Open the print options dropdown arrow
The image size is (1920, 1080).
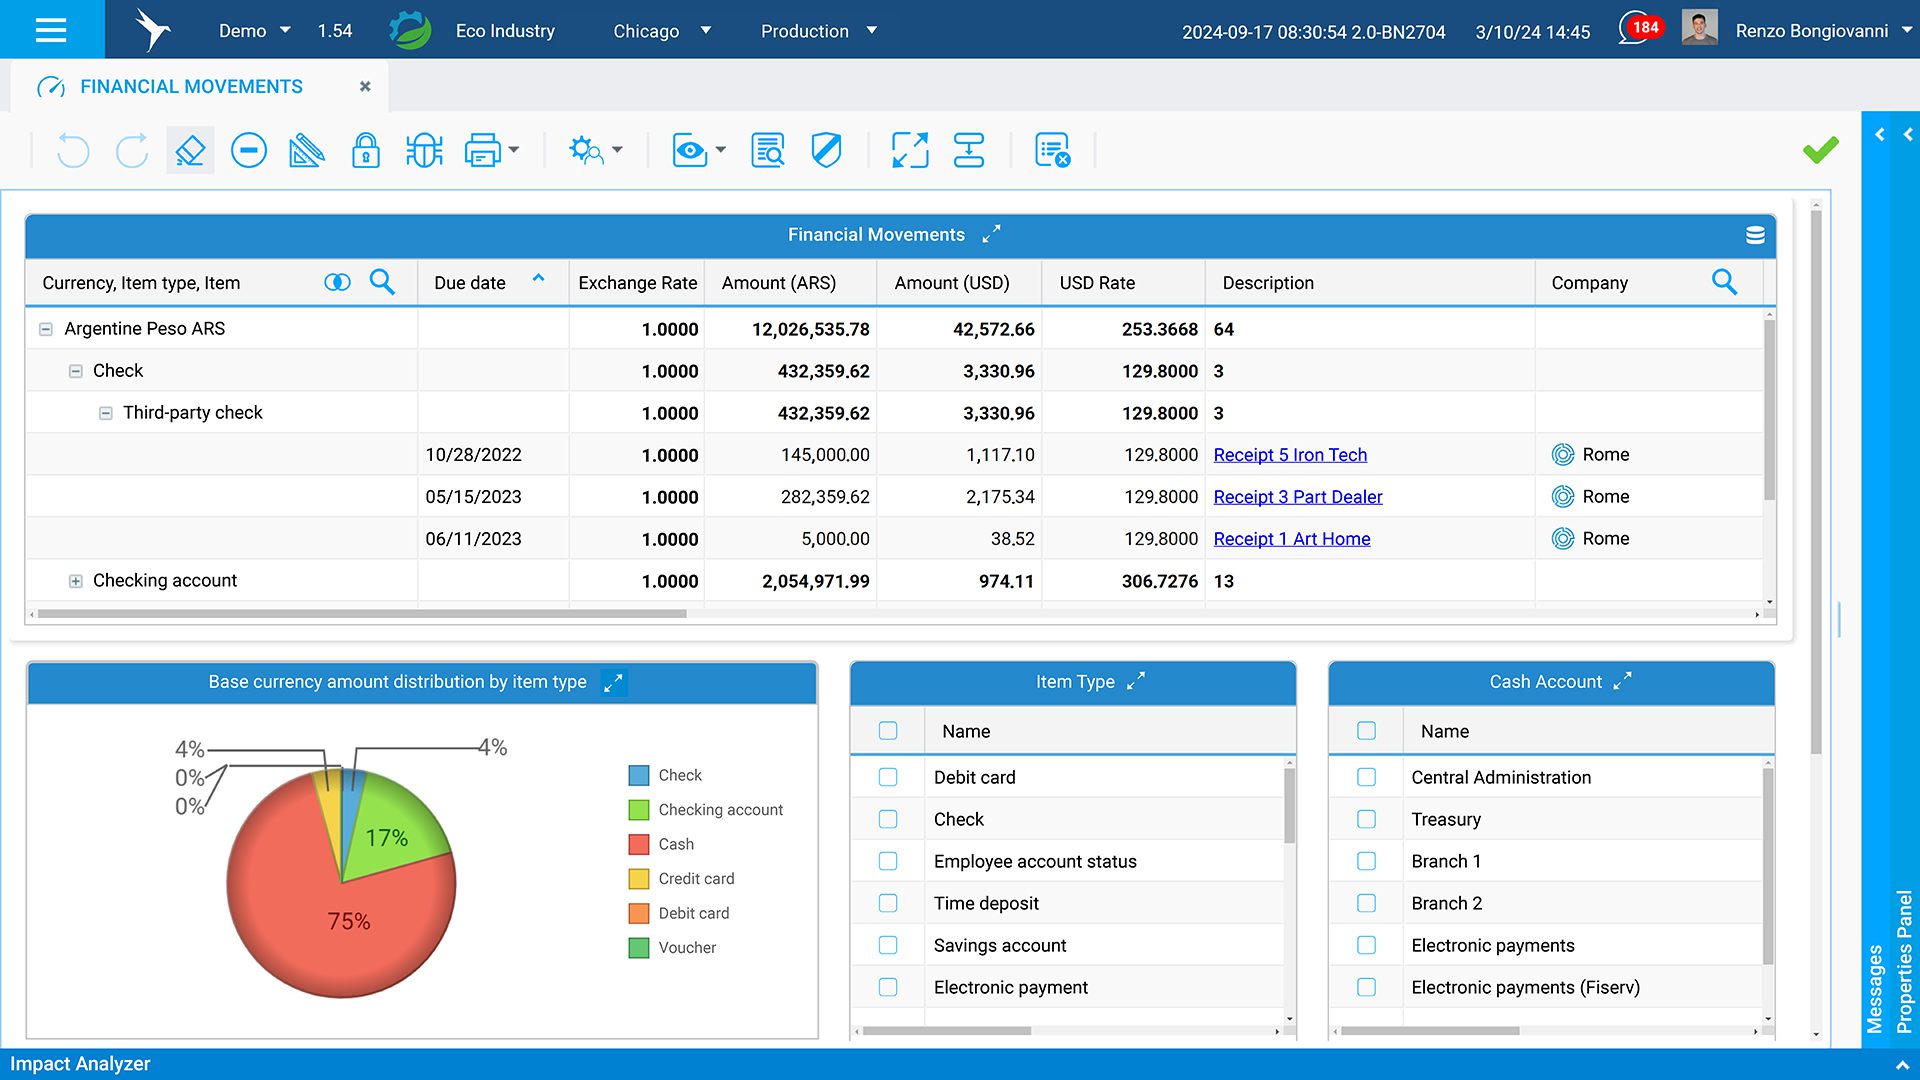[514, 151]
